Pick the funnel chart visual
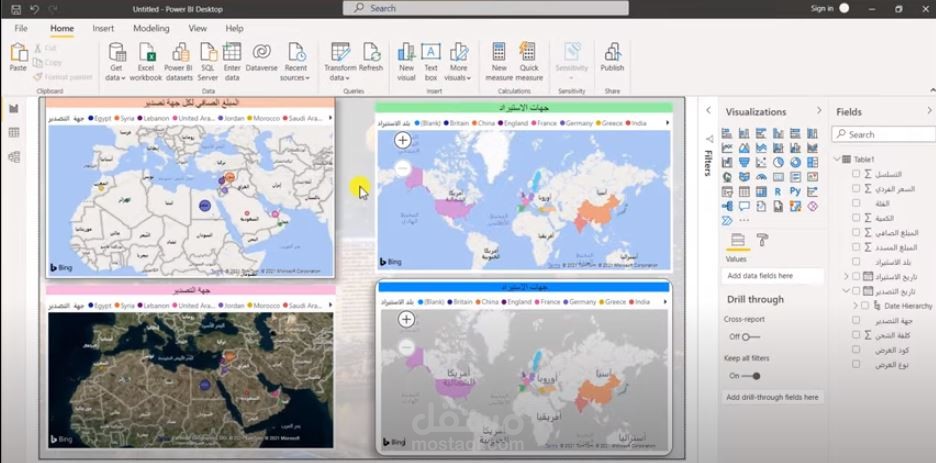Image resolution: width=936 pixels, height=463 pixels. point(744,162)
